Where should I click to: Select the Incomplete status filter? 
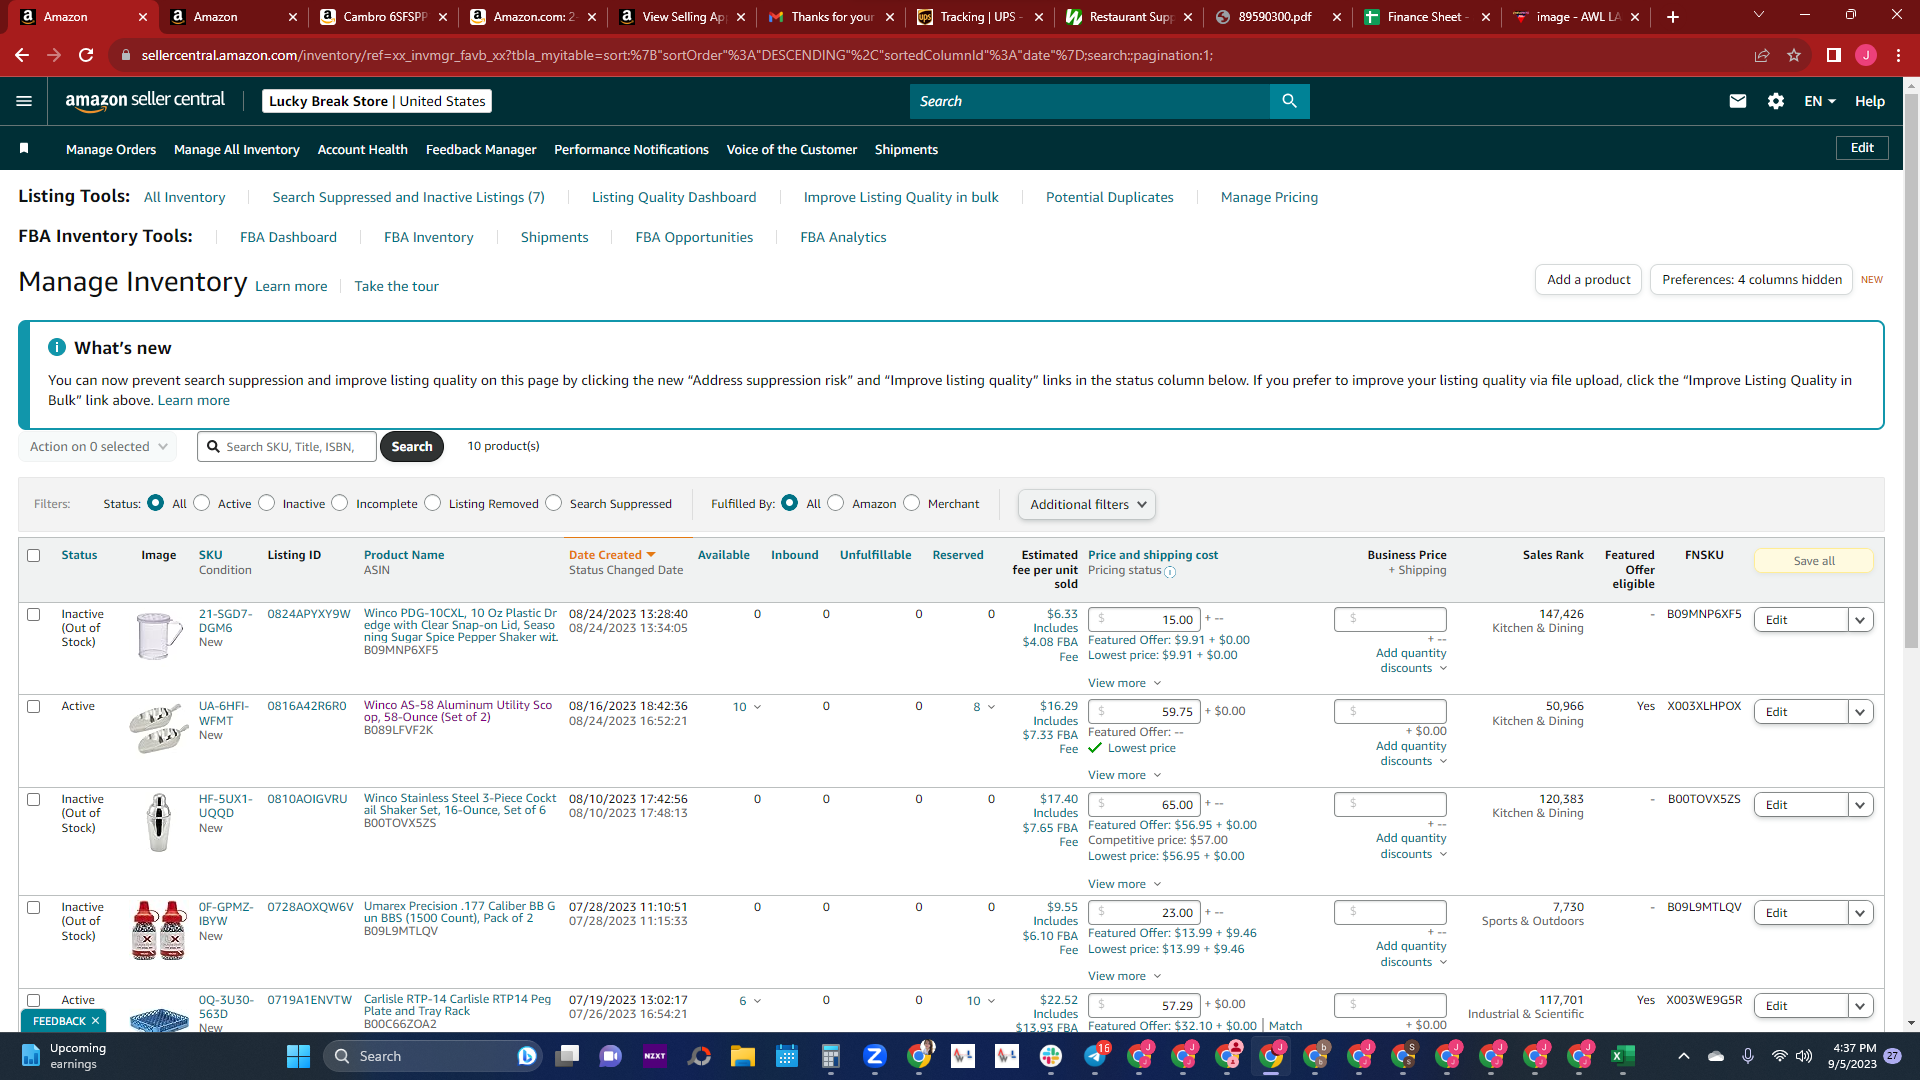coord(340,503)
